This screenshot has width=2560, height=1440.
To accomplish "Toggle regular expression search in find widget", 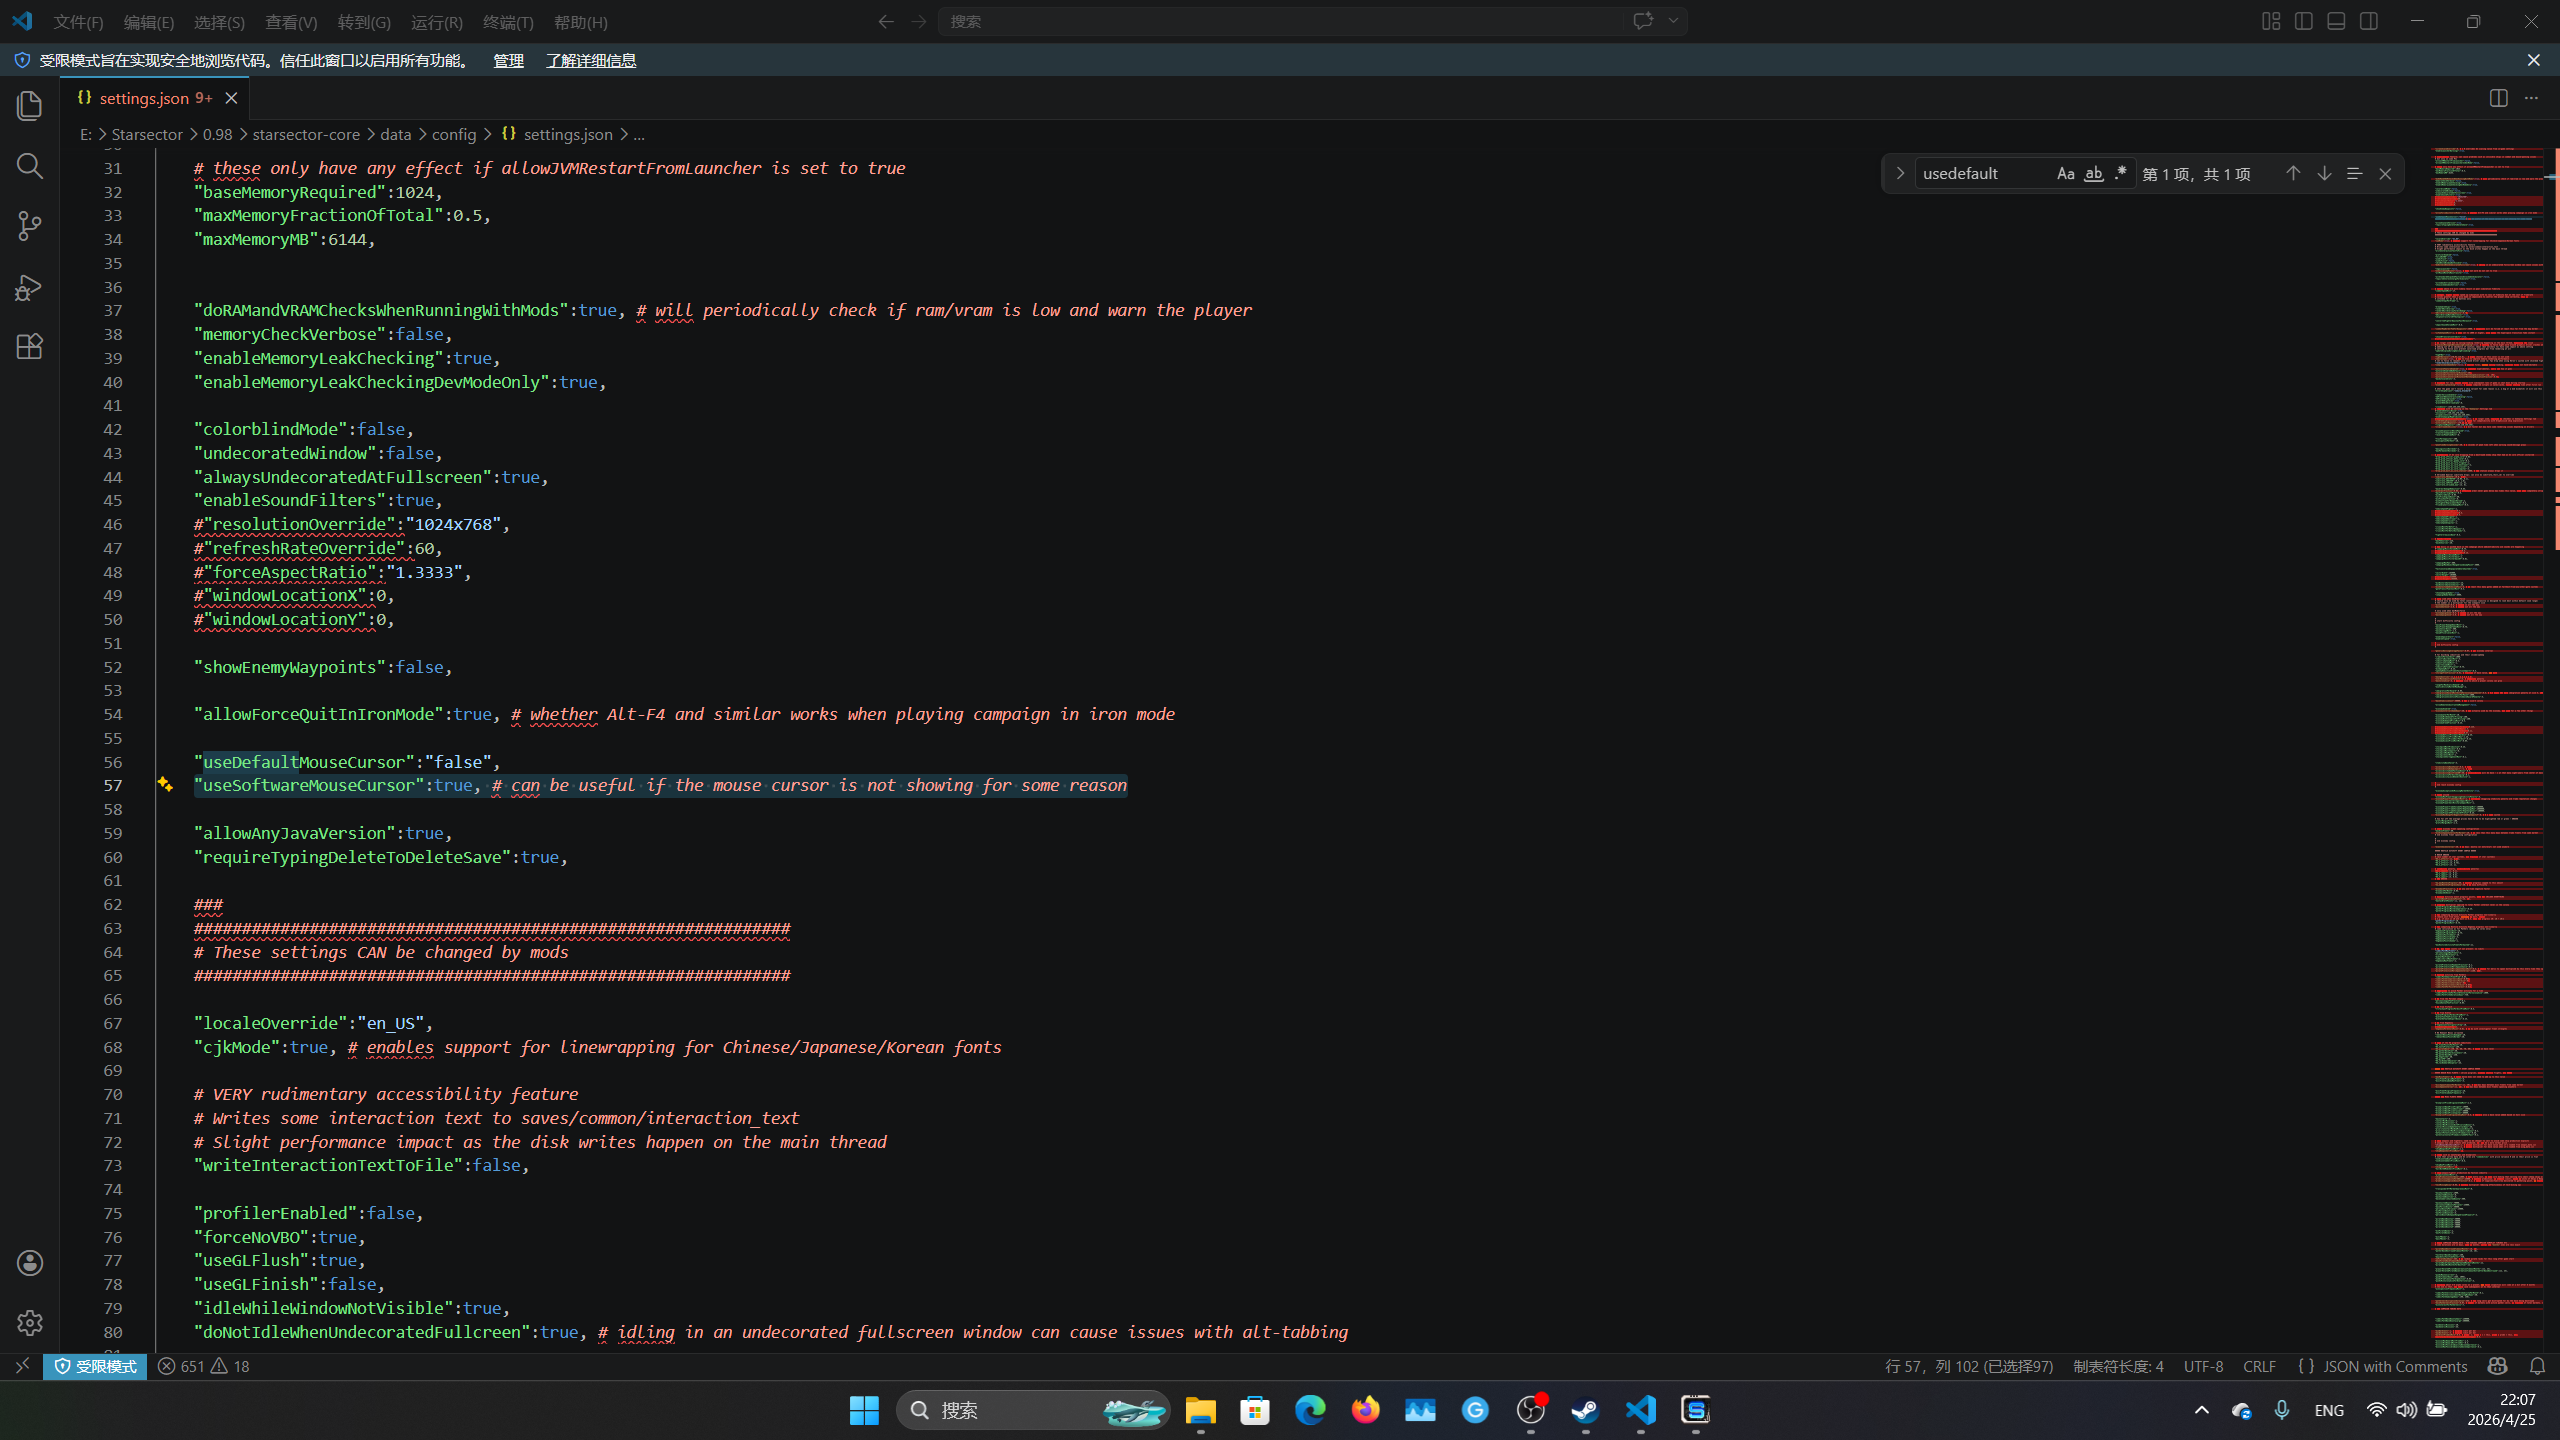I will (2120, 174).
